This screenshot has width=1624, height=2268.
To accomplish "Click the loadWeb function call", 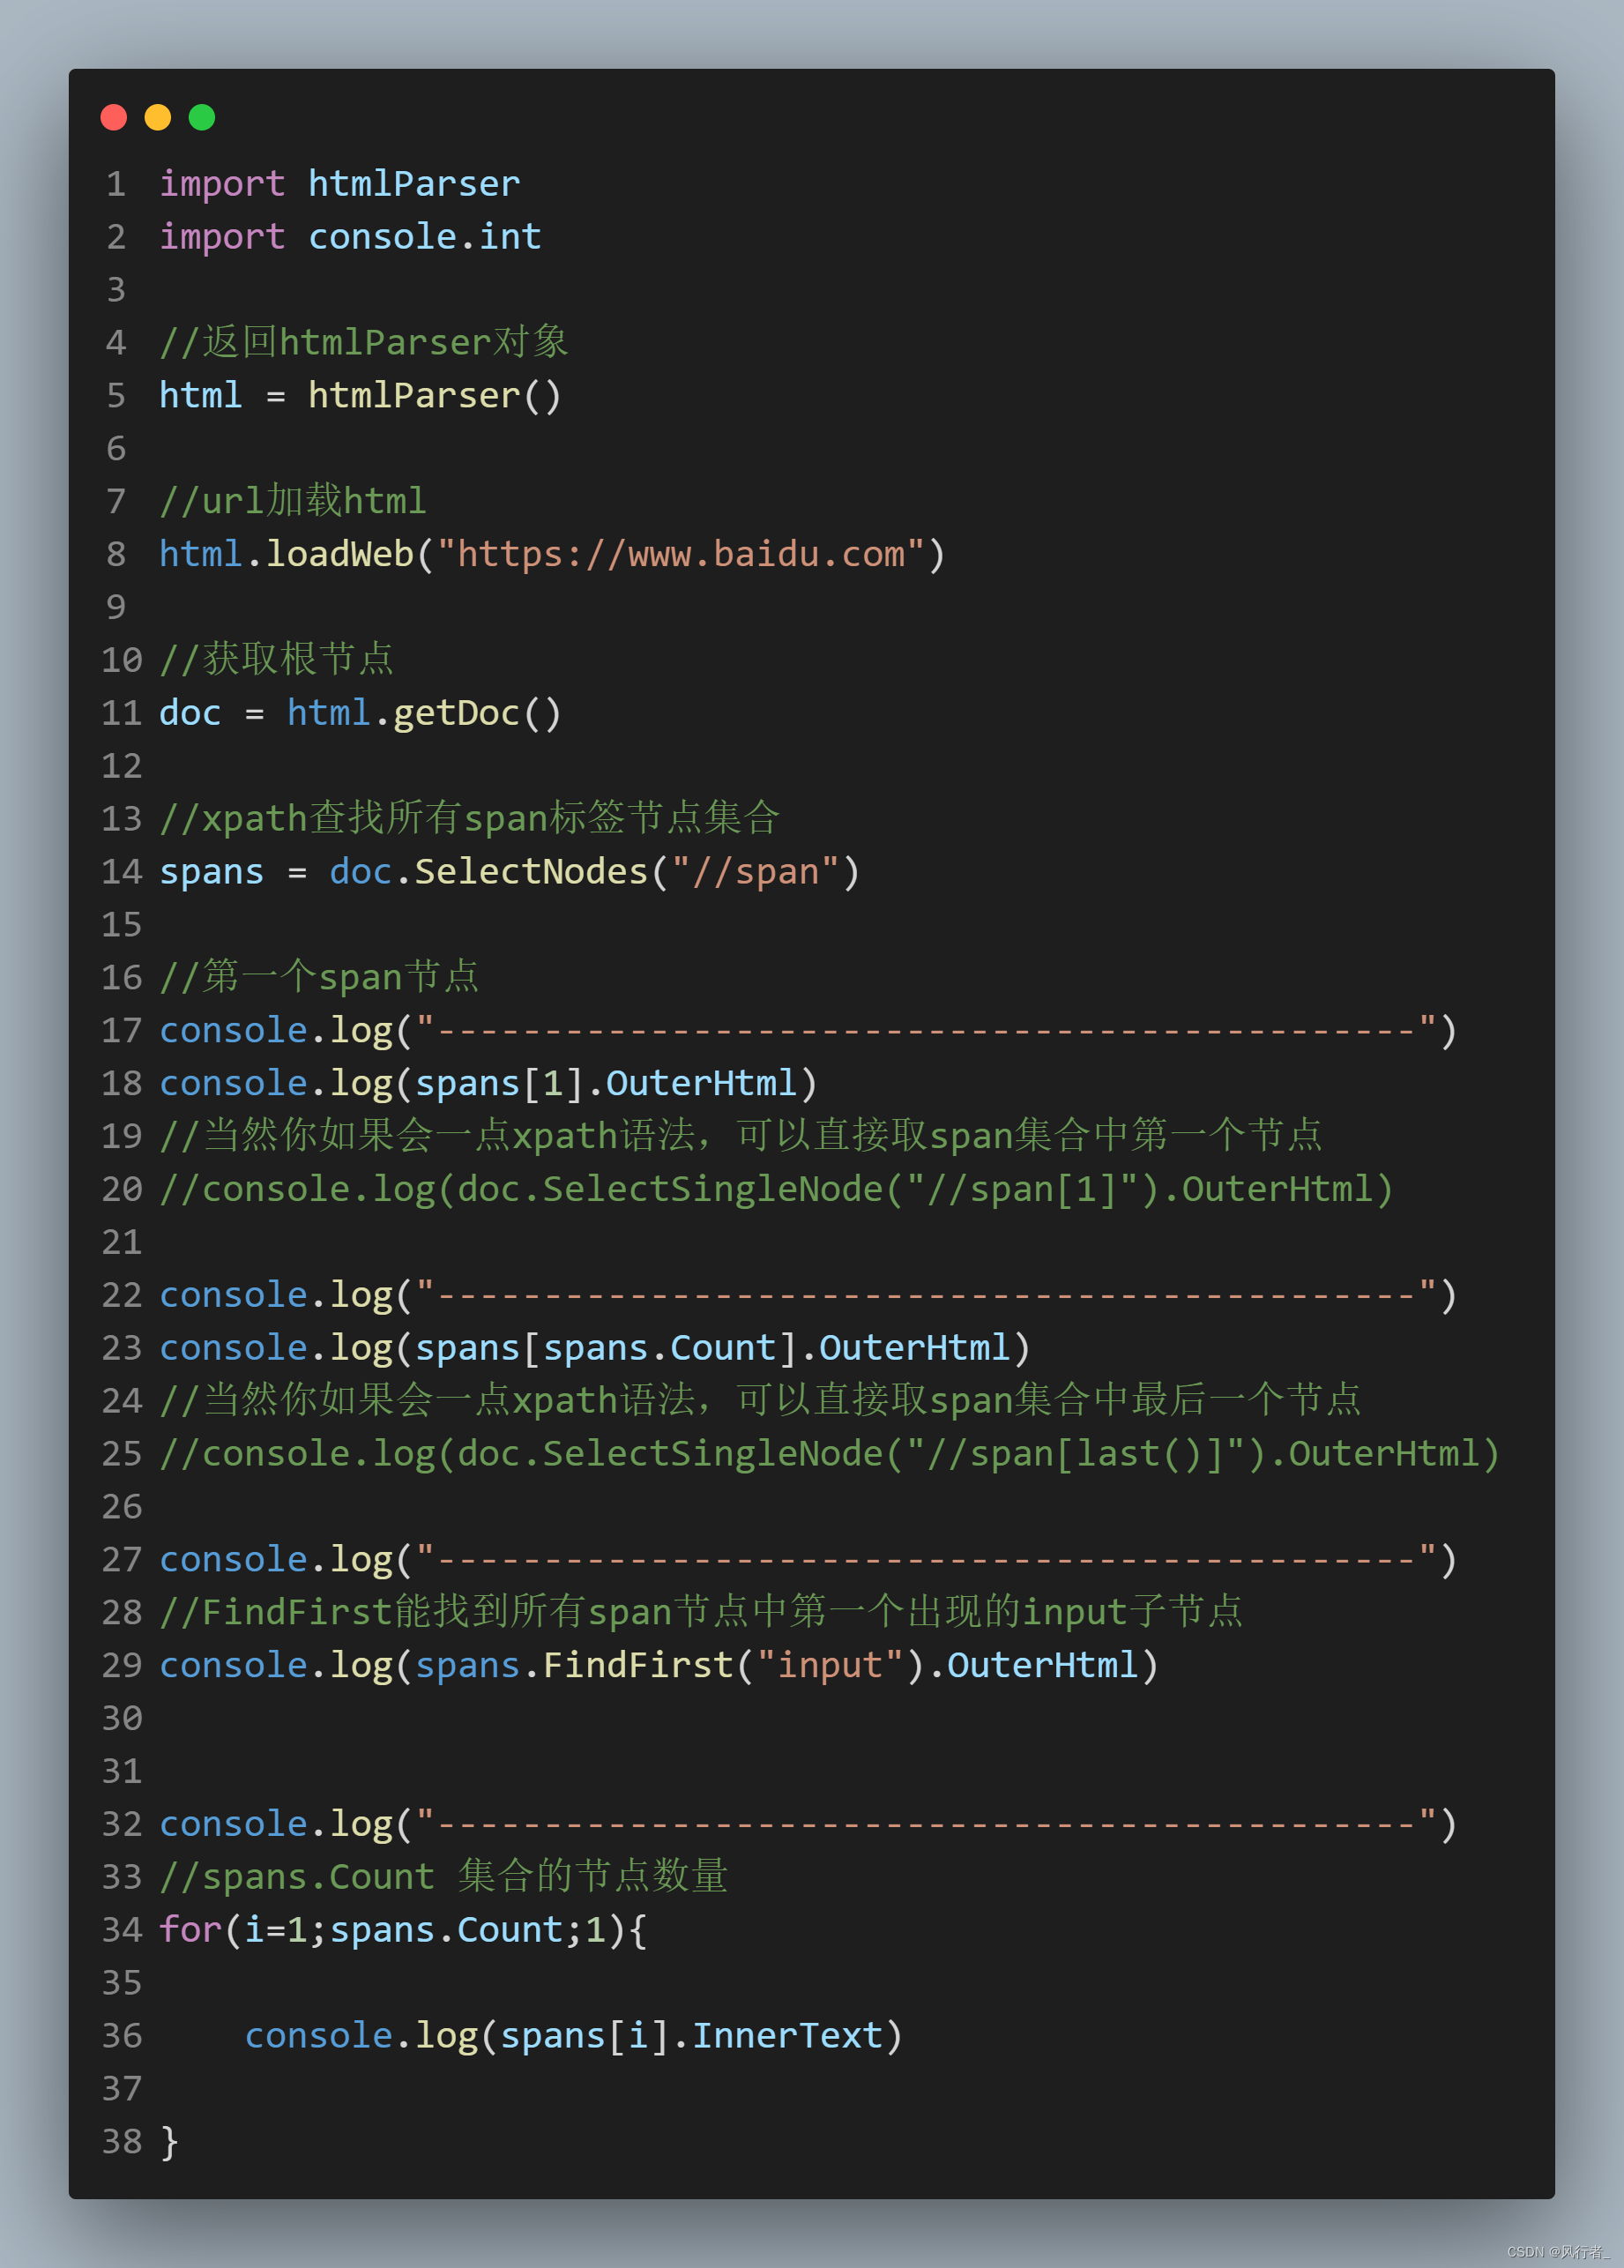I will [340, 554].
